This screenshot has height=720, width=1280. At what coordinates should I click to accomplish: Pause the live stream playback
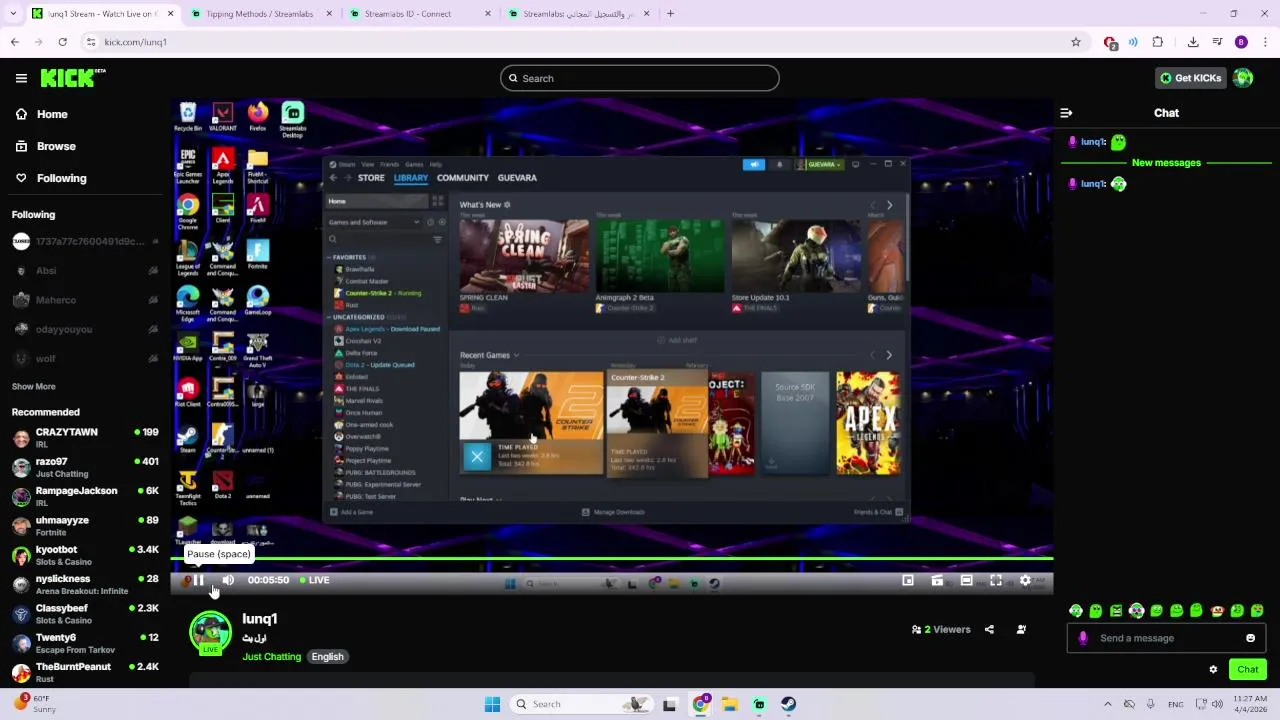point(198,580)
